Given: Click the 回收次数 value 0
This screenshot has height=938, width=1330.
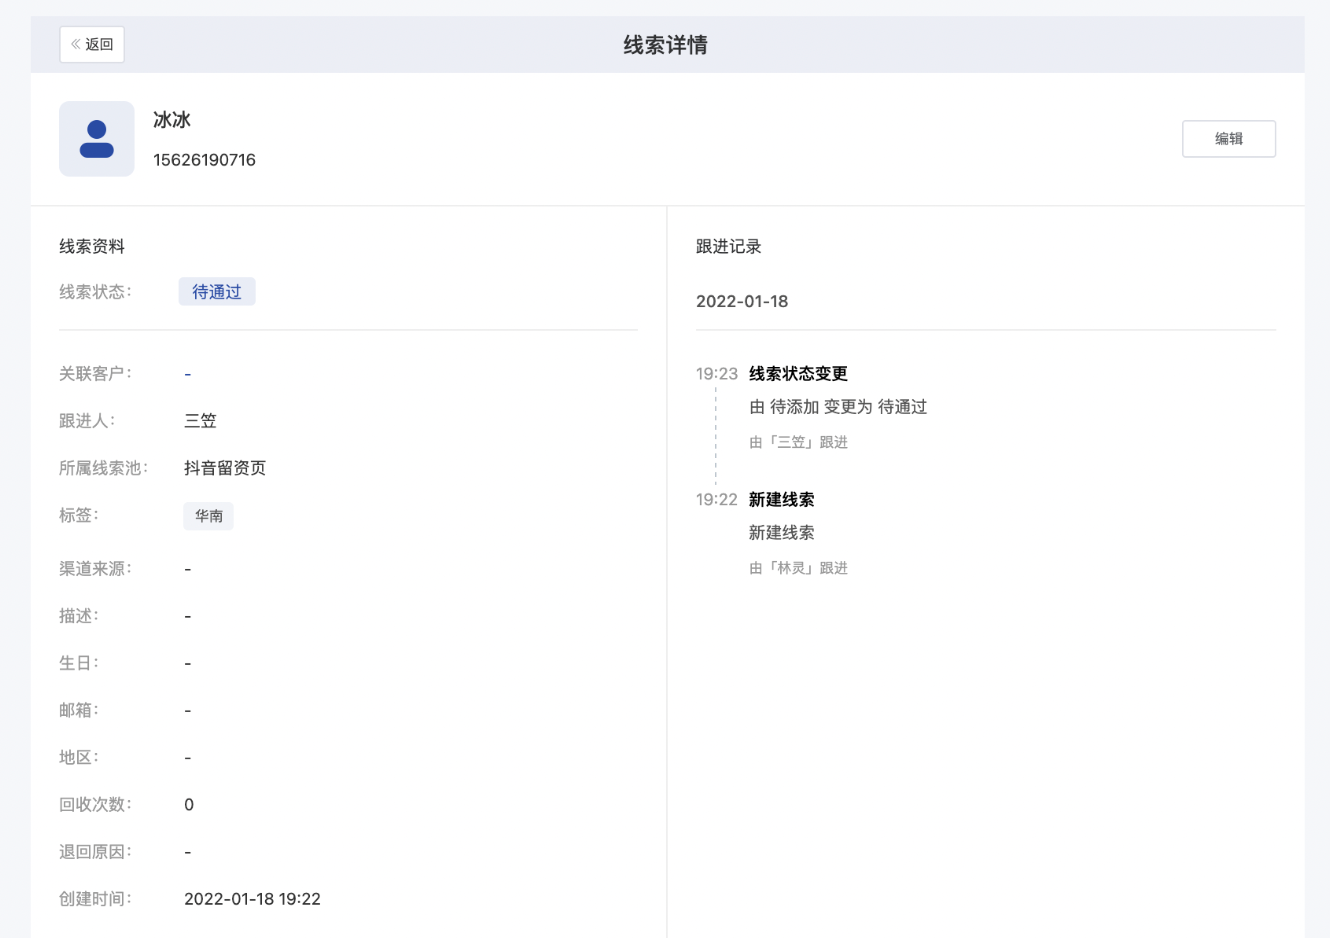Looking at the screenshot, I should [x=189, y=805].
